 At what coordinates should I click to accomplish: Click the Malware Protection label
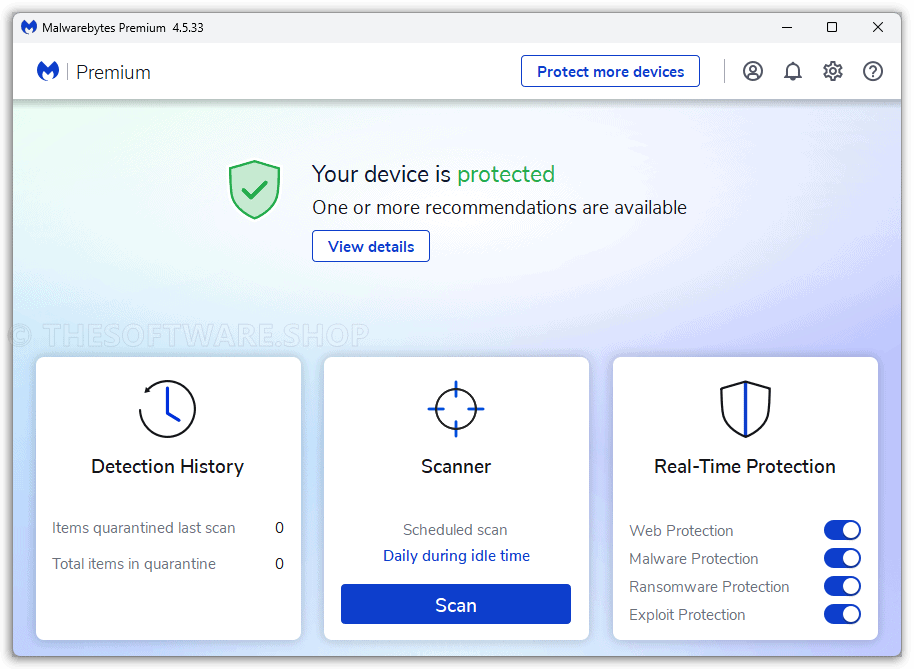pyautogui.click(x=694, y=558)
